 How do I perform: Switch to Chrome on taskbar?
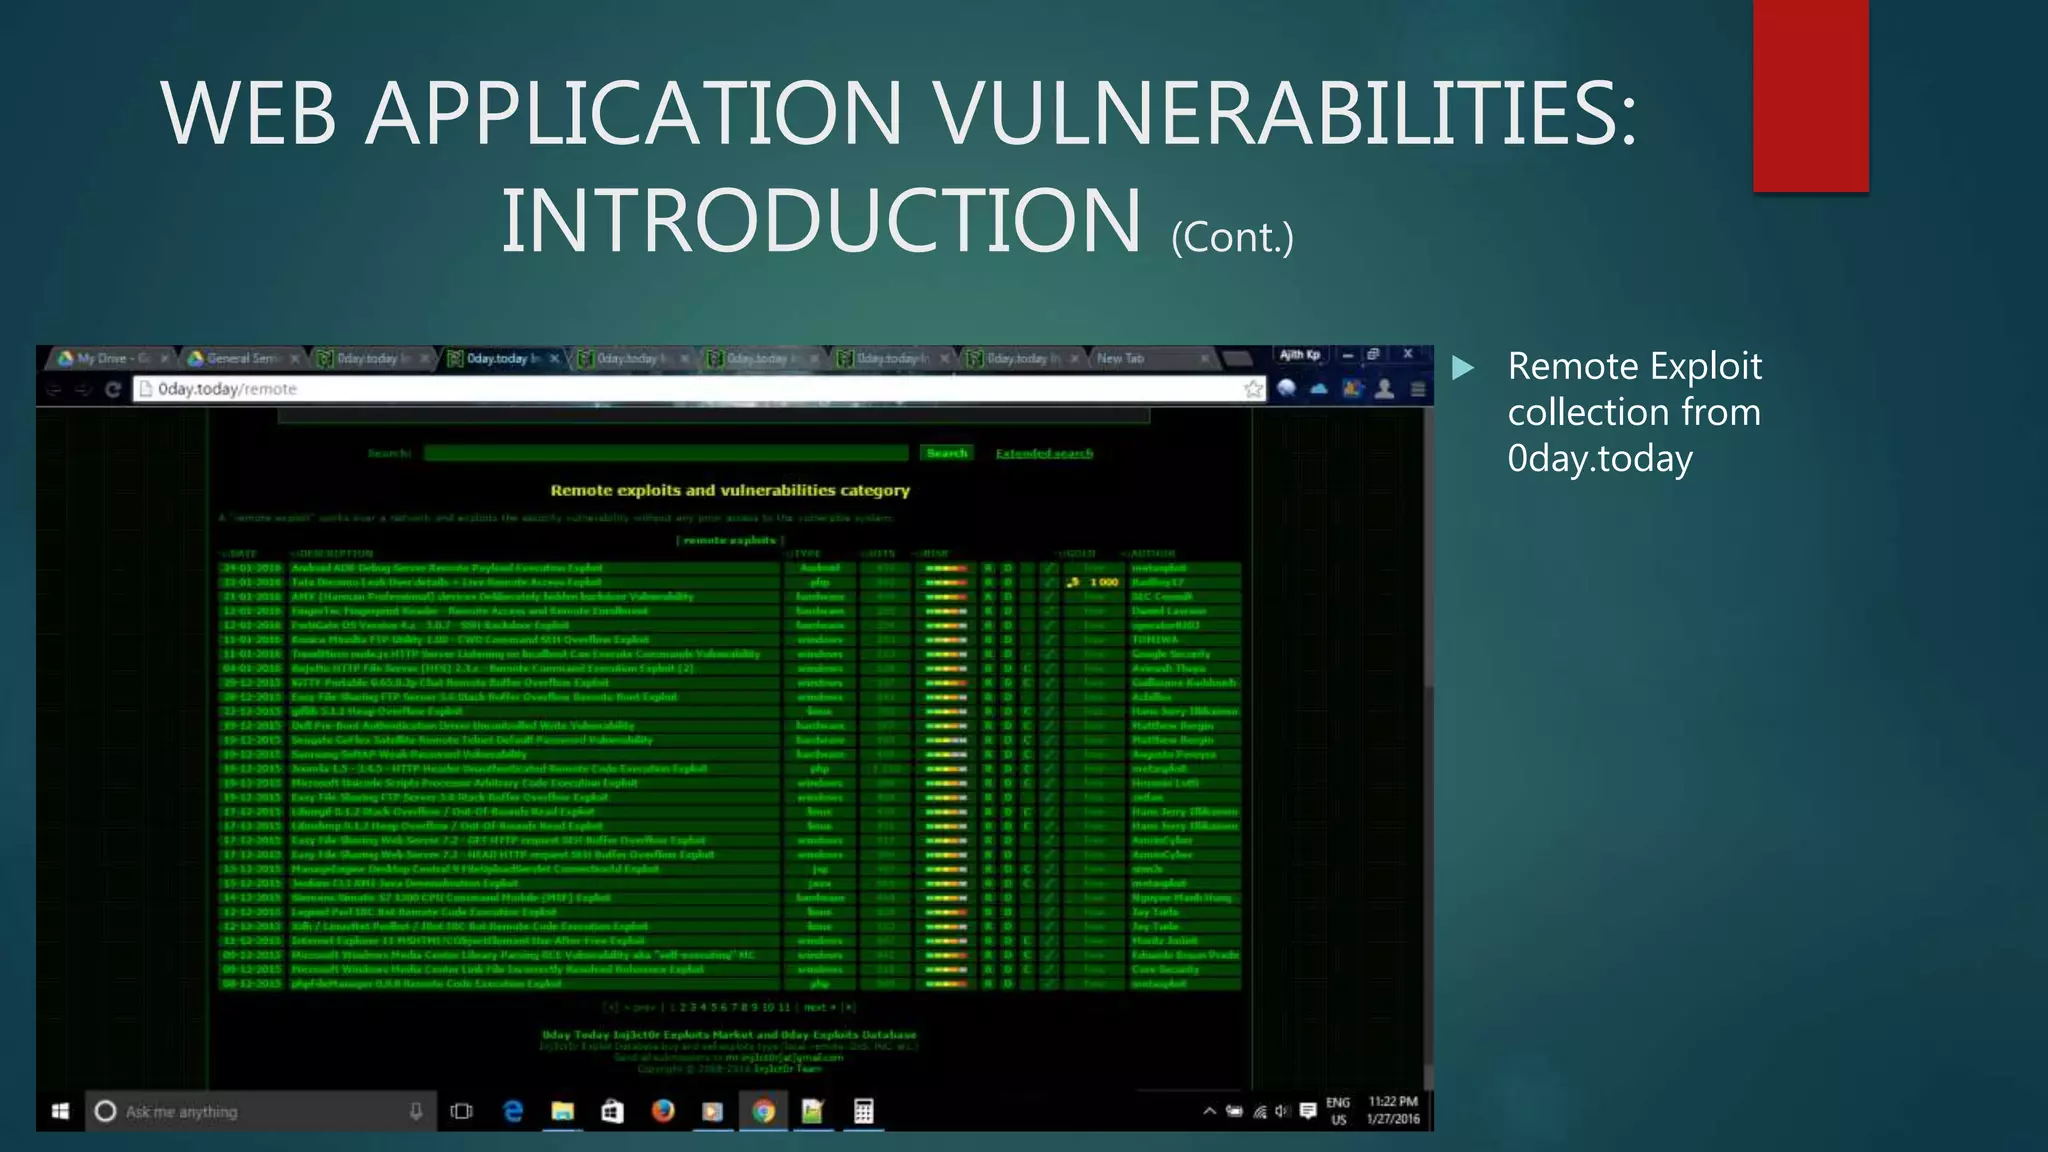763,1111
